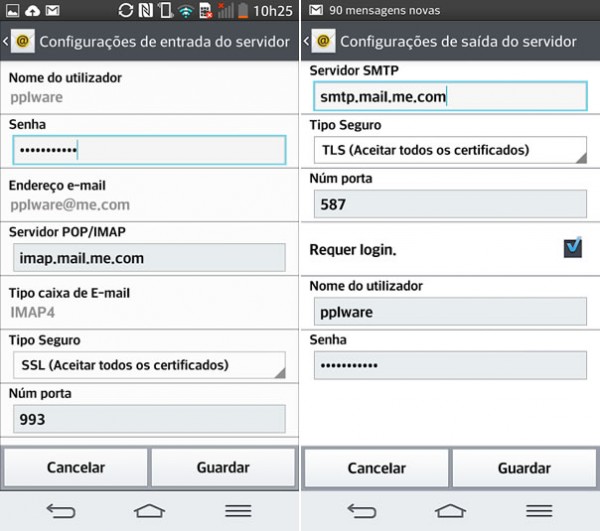The image size is (600, 531).
Task: Tap the Wi-Fi signal icon
Action: tap(186, 11)
